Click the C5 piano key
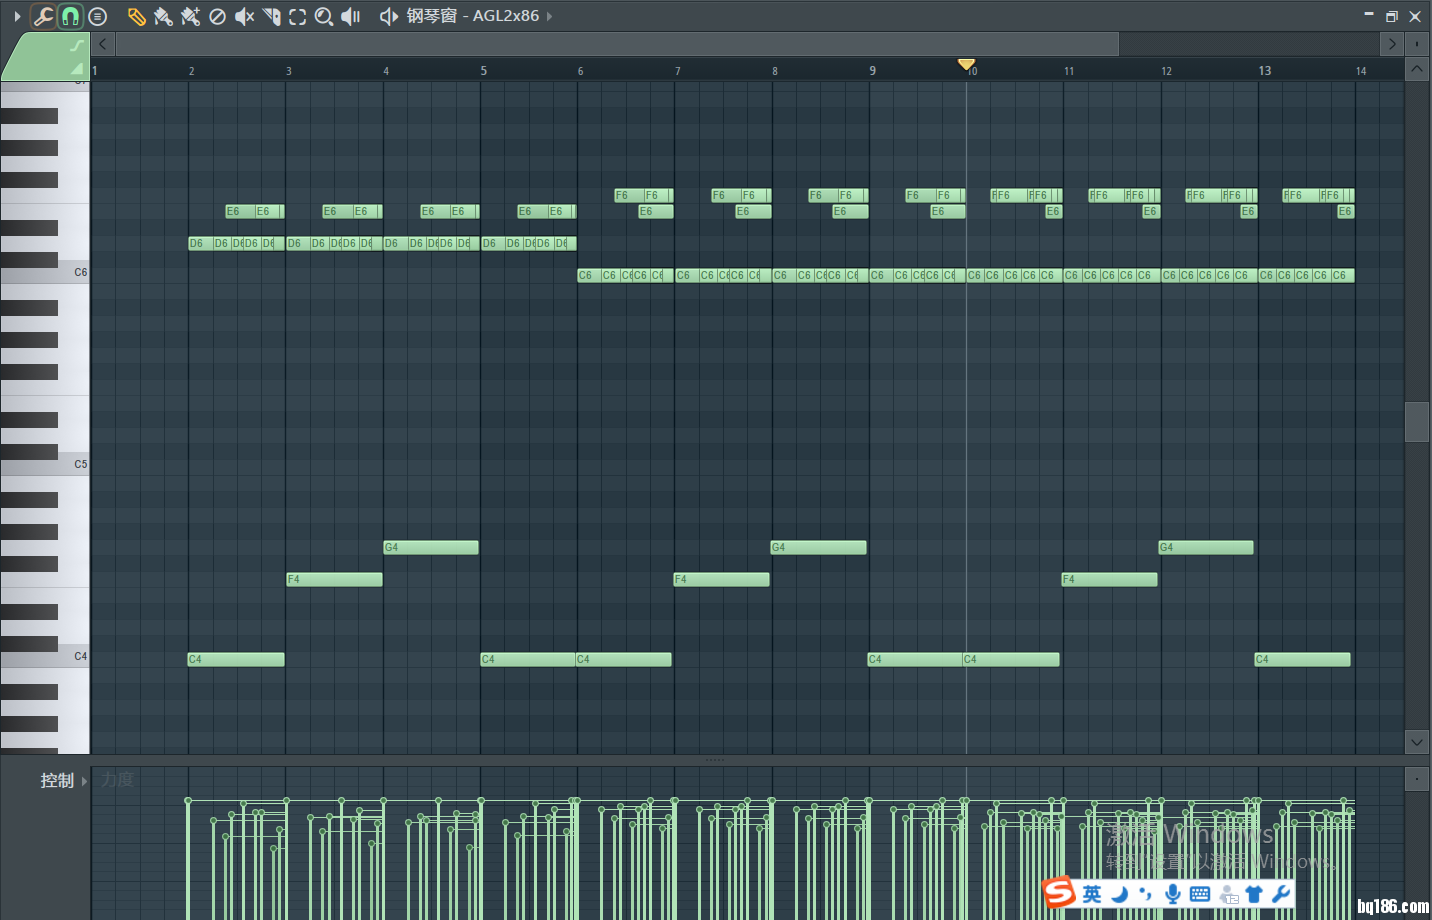This screenshot has height=920, width=1432. 45,465
